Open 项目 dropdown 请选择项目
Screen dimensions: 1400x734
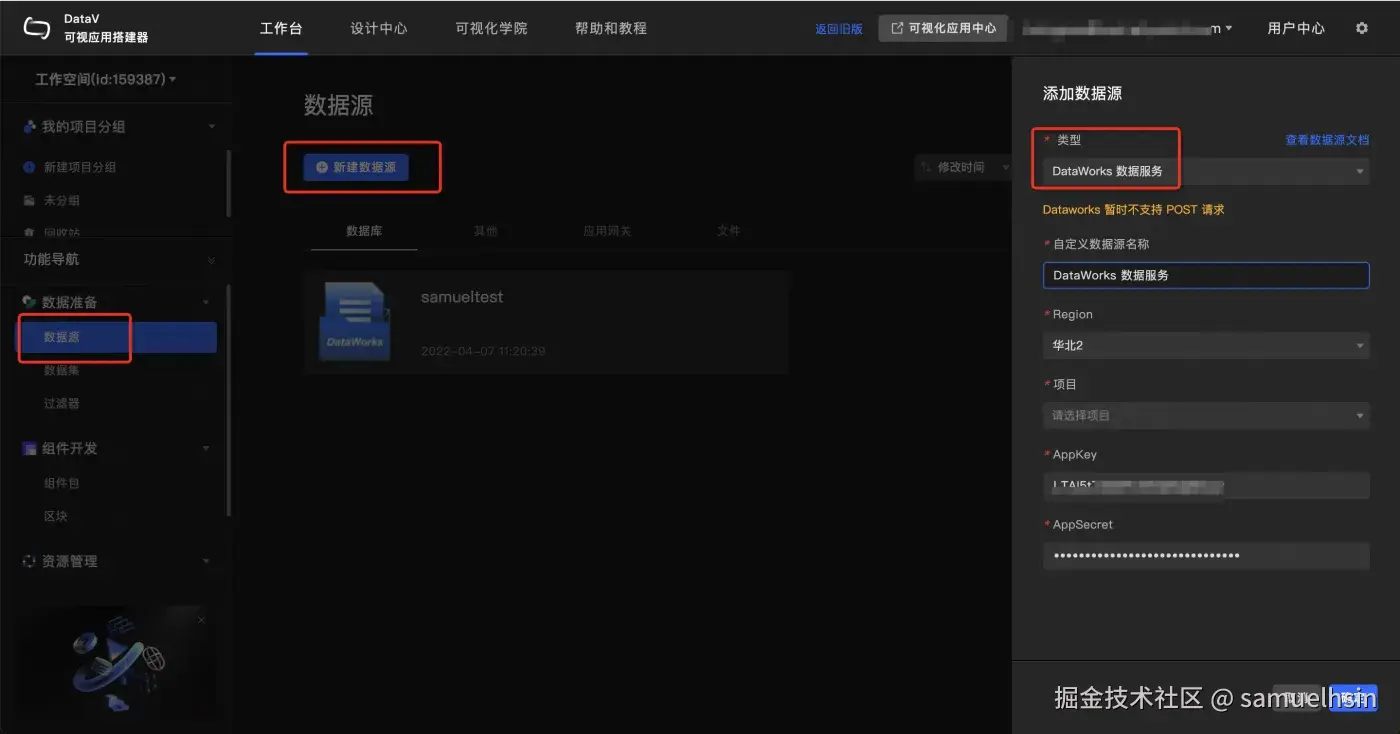(x=1206, y=415)
